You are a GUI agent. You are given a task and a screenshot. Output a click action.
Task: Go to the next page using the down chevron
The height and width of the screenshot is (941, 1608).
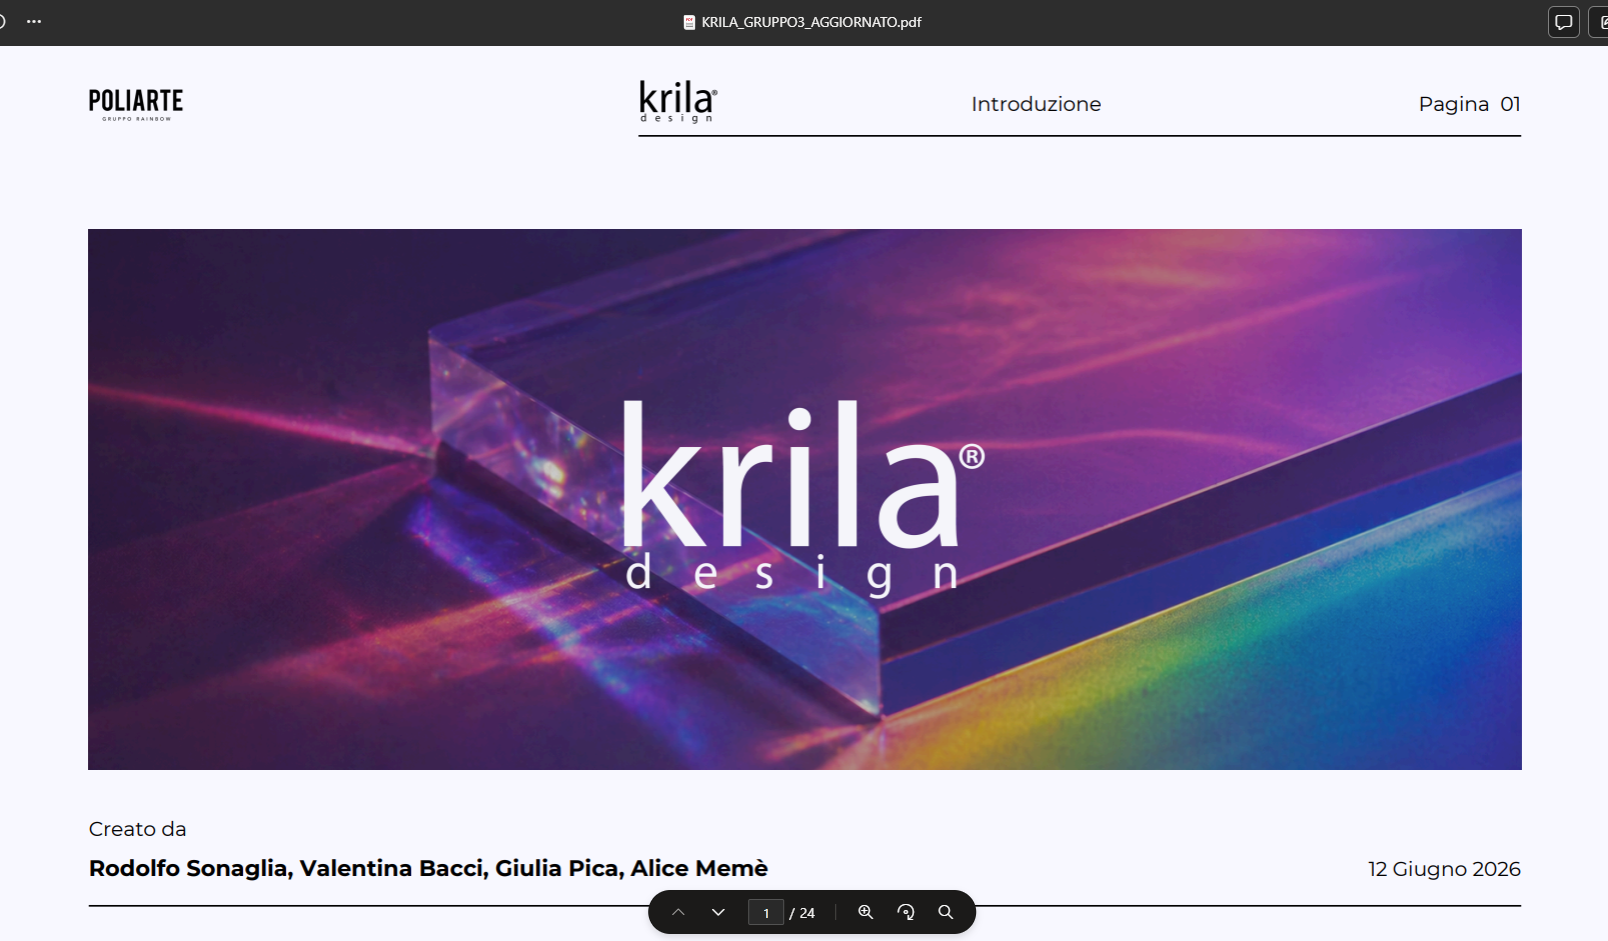[x=718, y=912]
